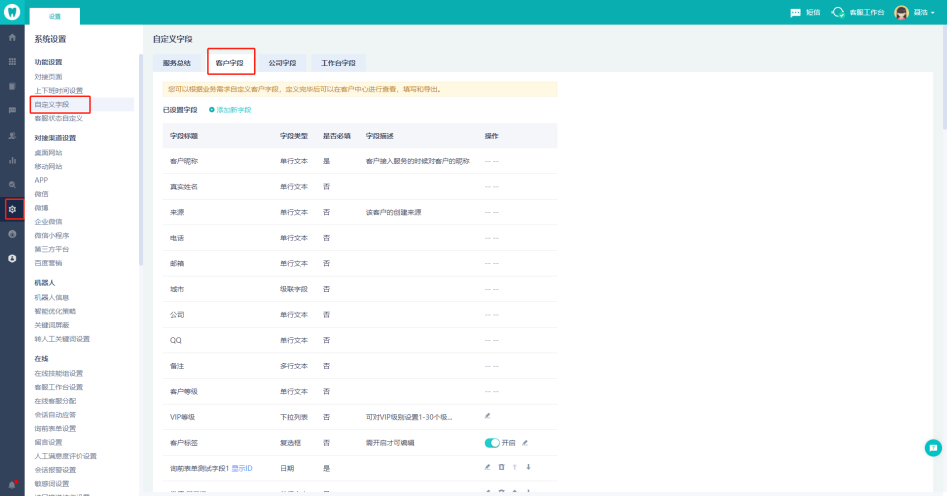The width and height of the screenshot is (947, 496).
Task: Open the bar chart statistics icon
Action: pos(12,160)
